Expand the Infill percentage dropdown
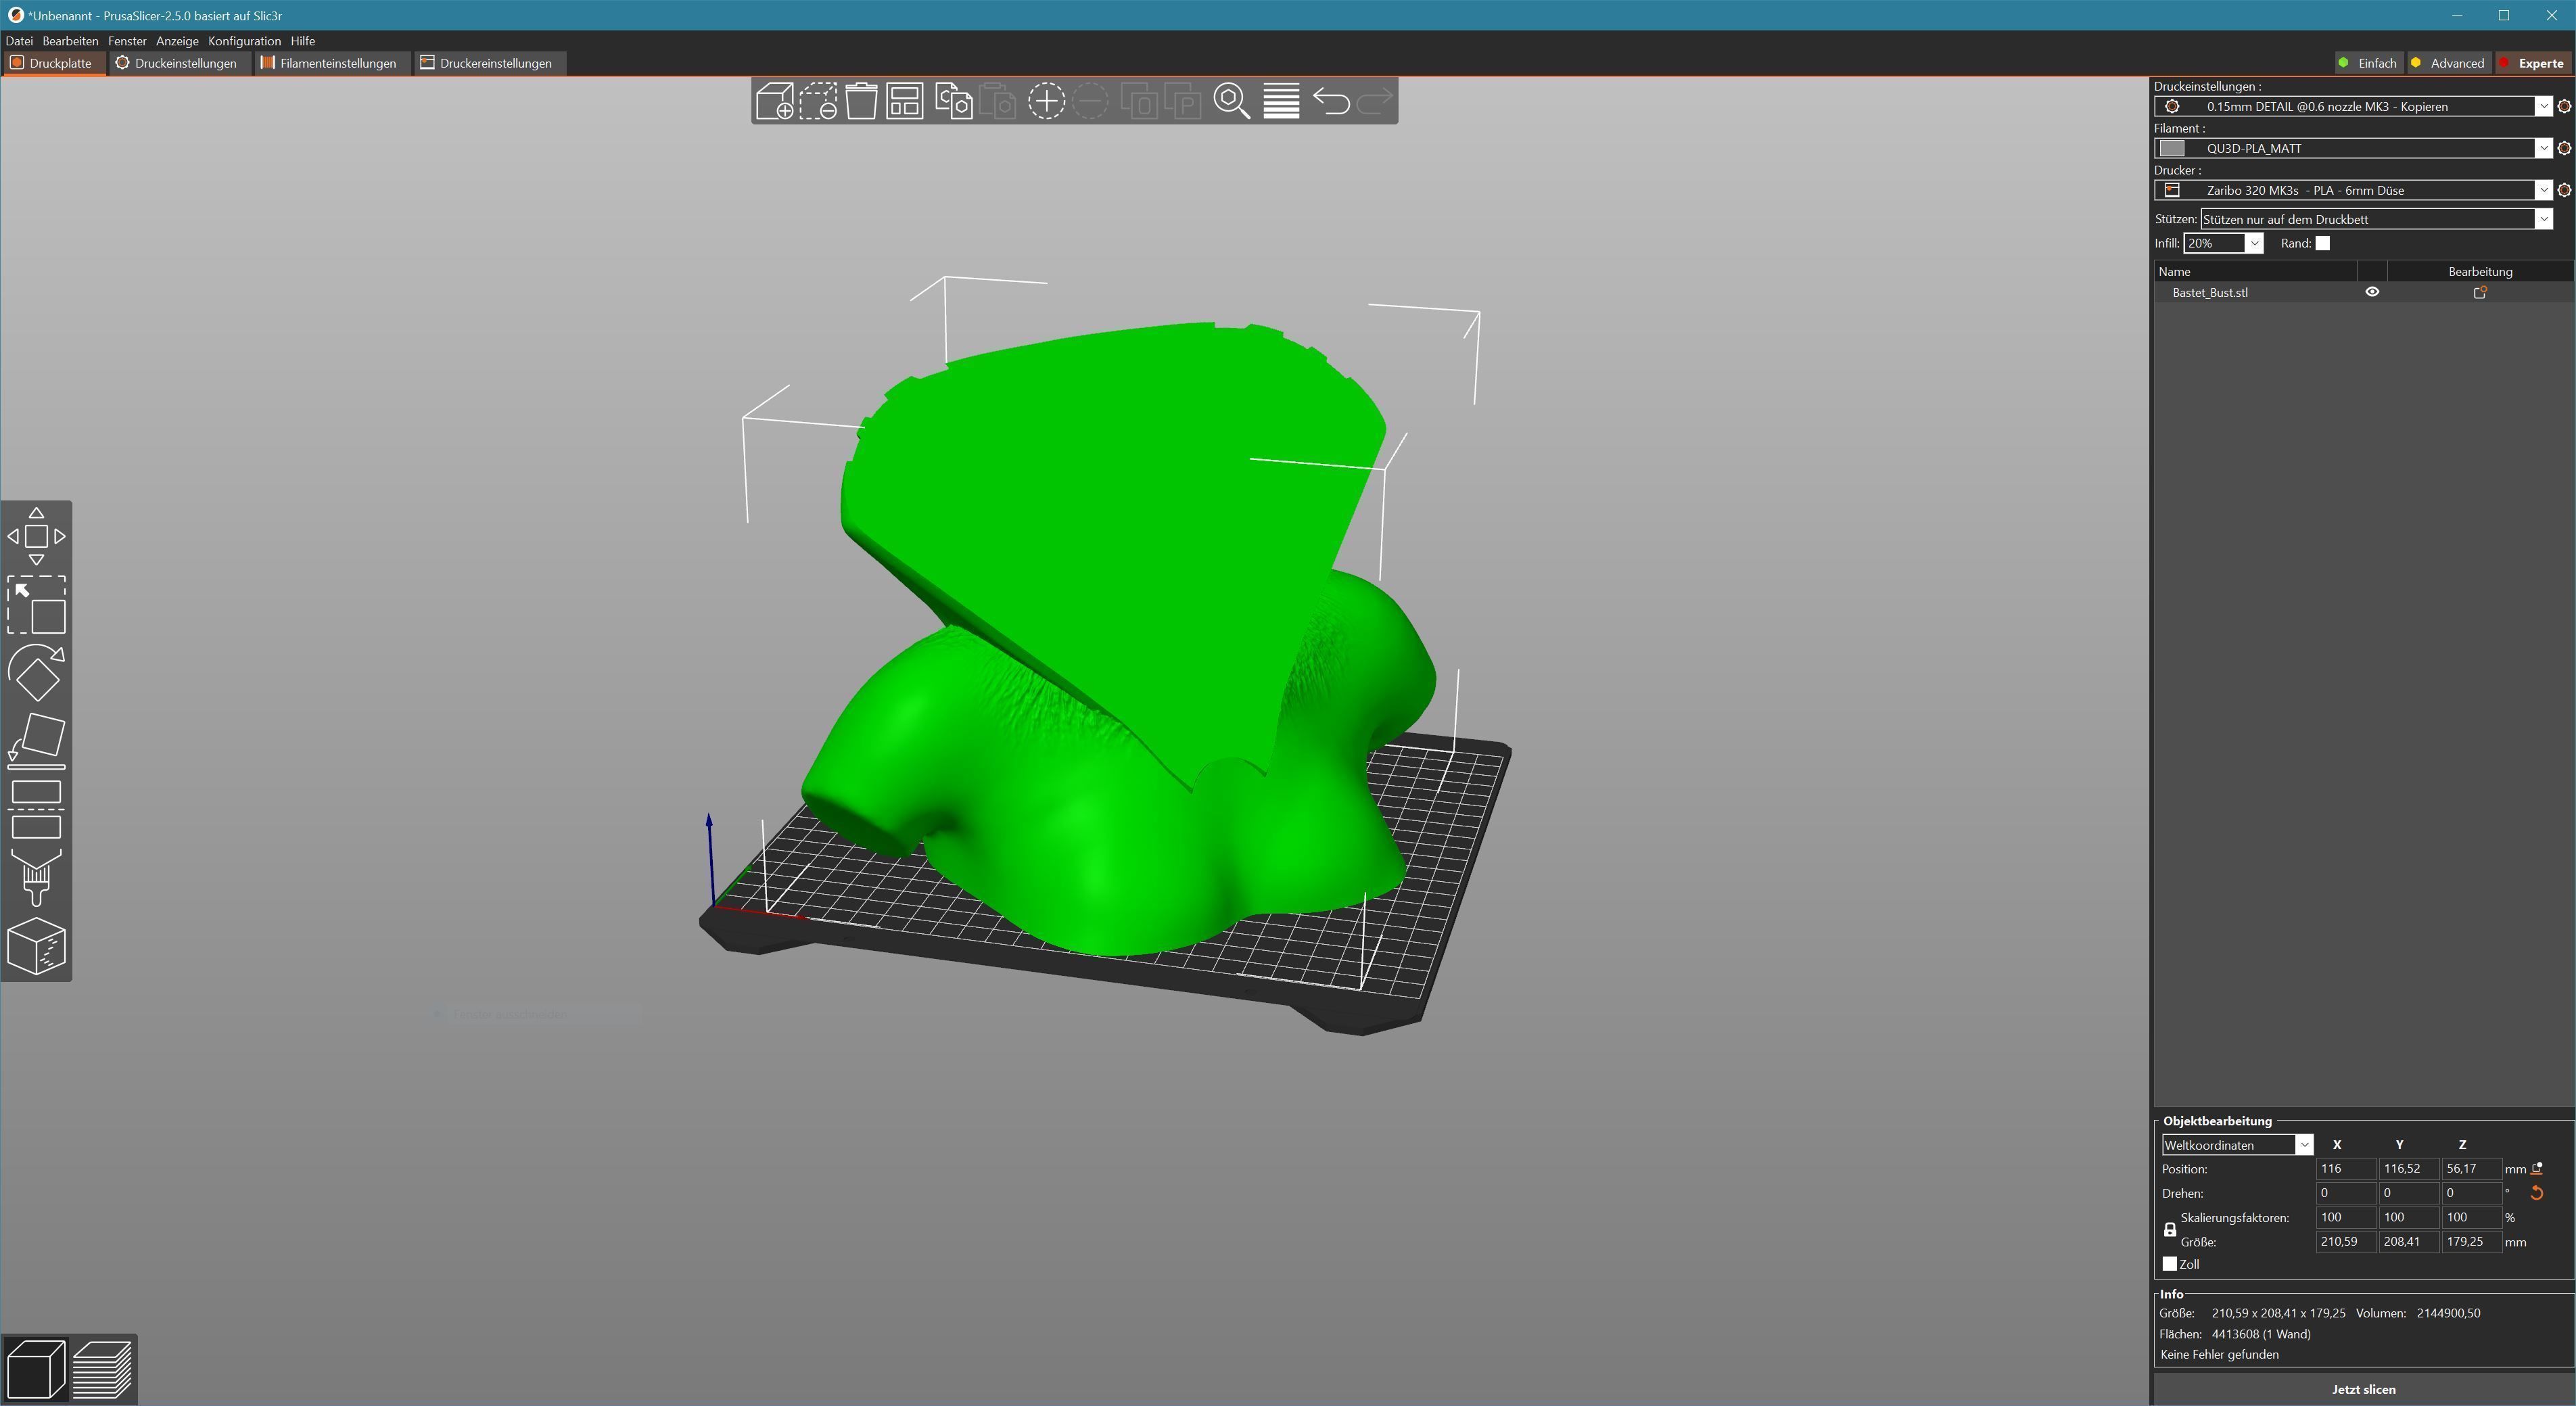This screenshot has width=2576, height=1406. tap(2254, 244)
